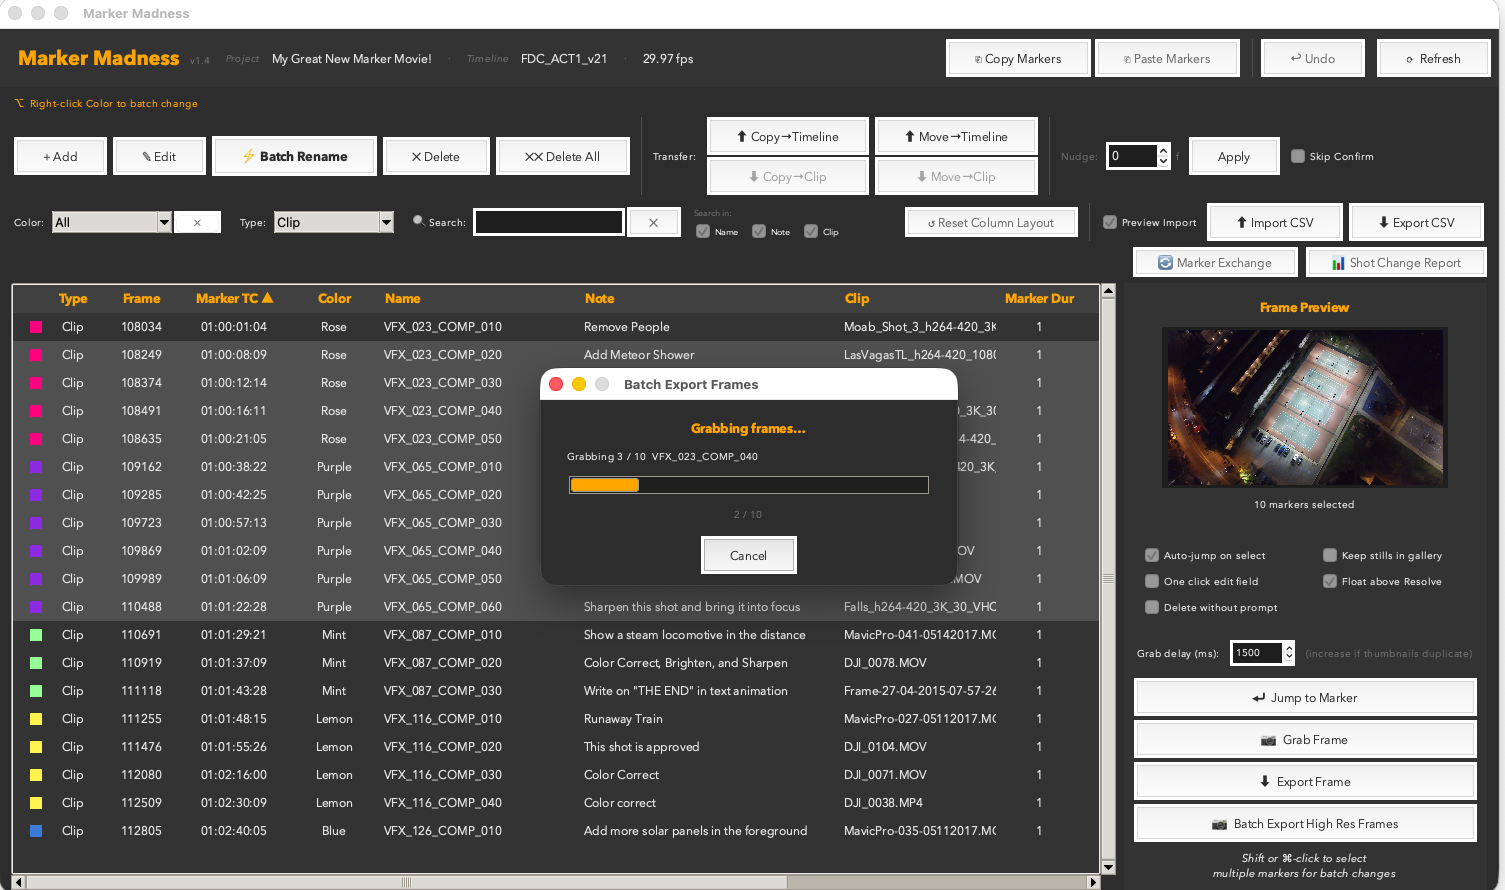The image size is (1505, 890).
Task: Toggle Skip Confirm checkbox
Action: pyautogui.click(x=1298, y=156)
